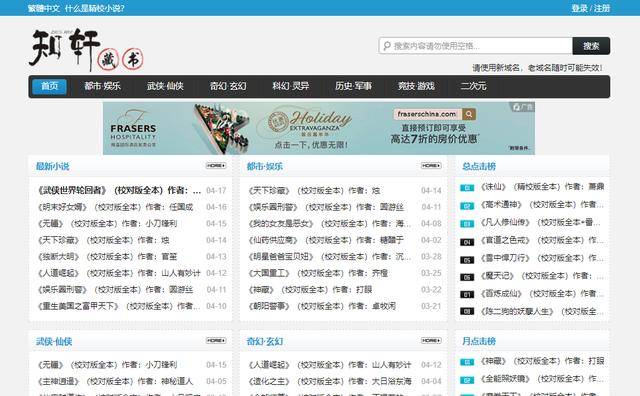
Task: Open MORE in 最新小说 section
Action: coord(216,166)
